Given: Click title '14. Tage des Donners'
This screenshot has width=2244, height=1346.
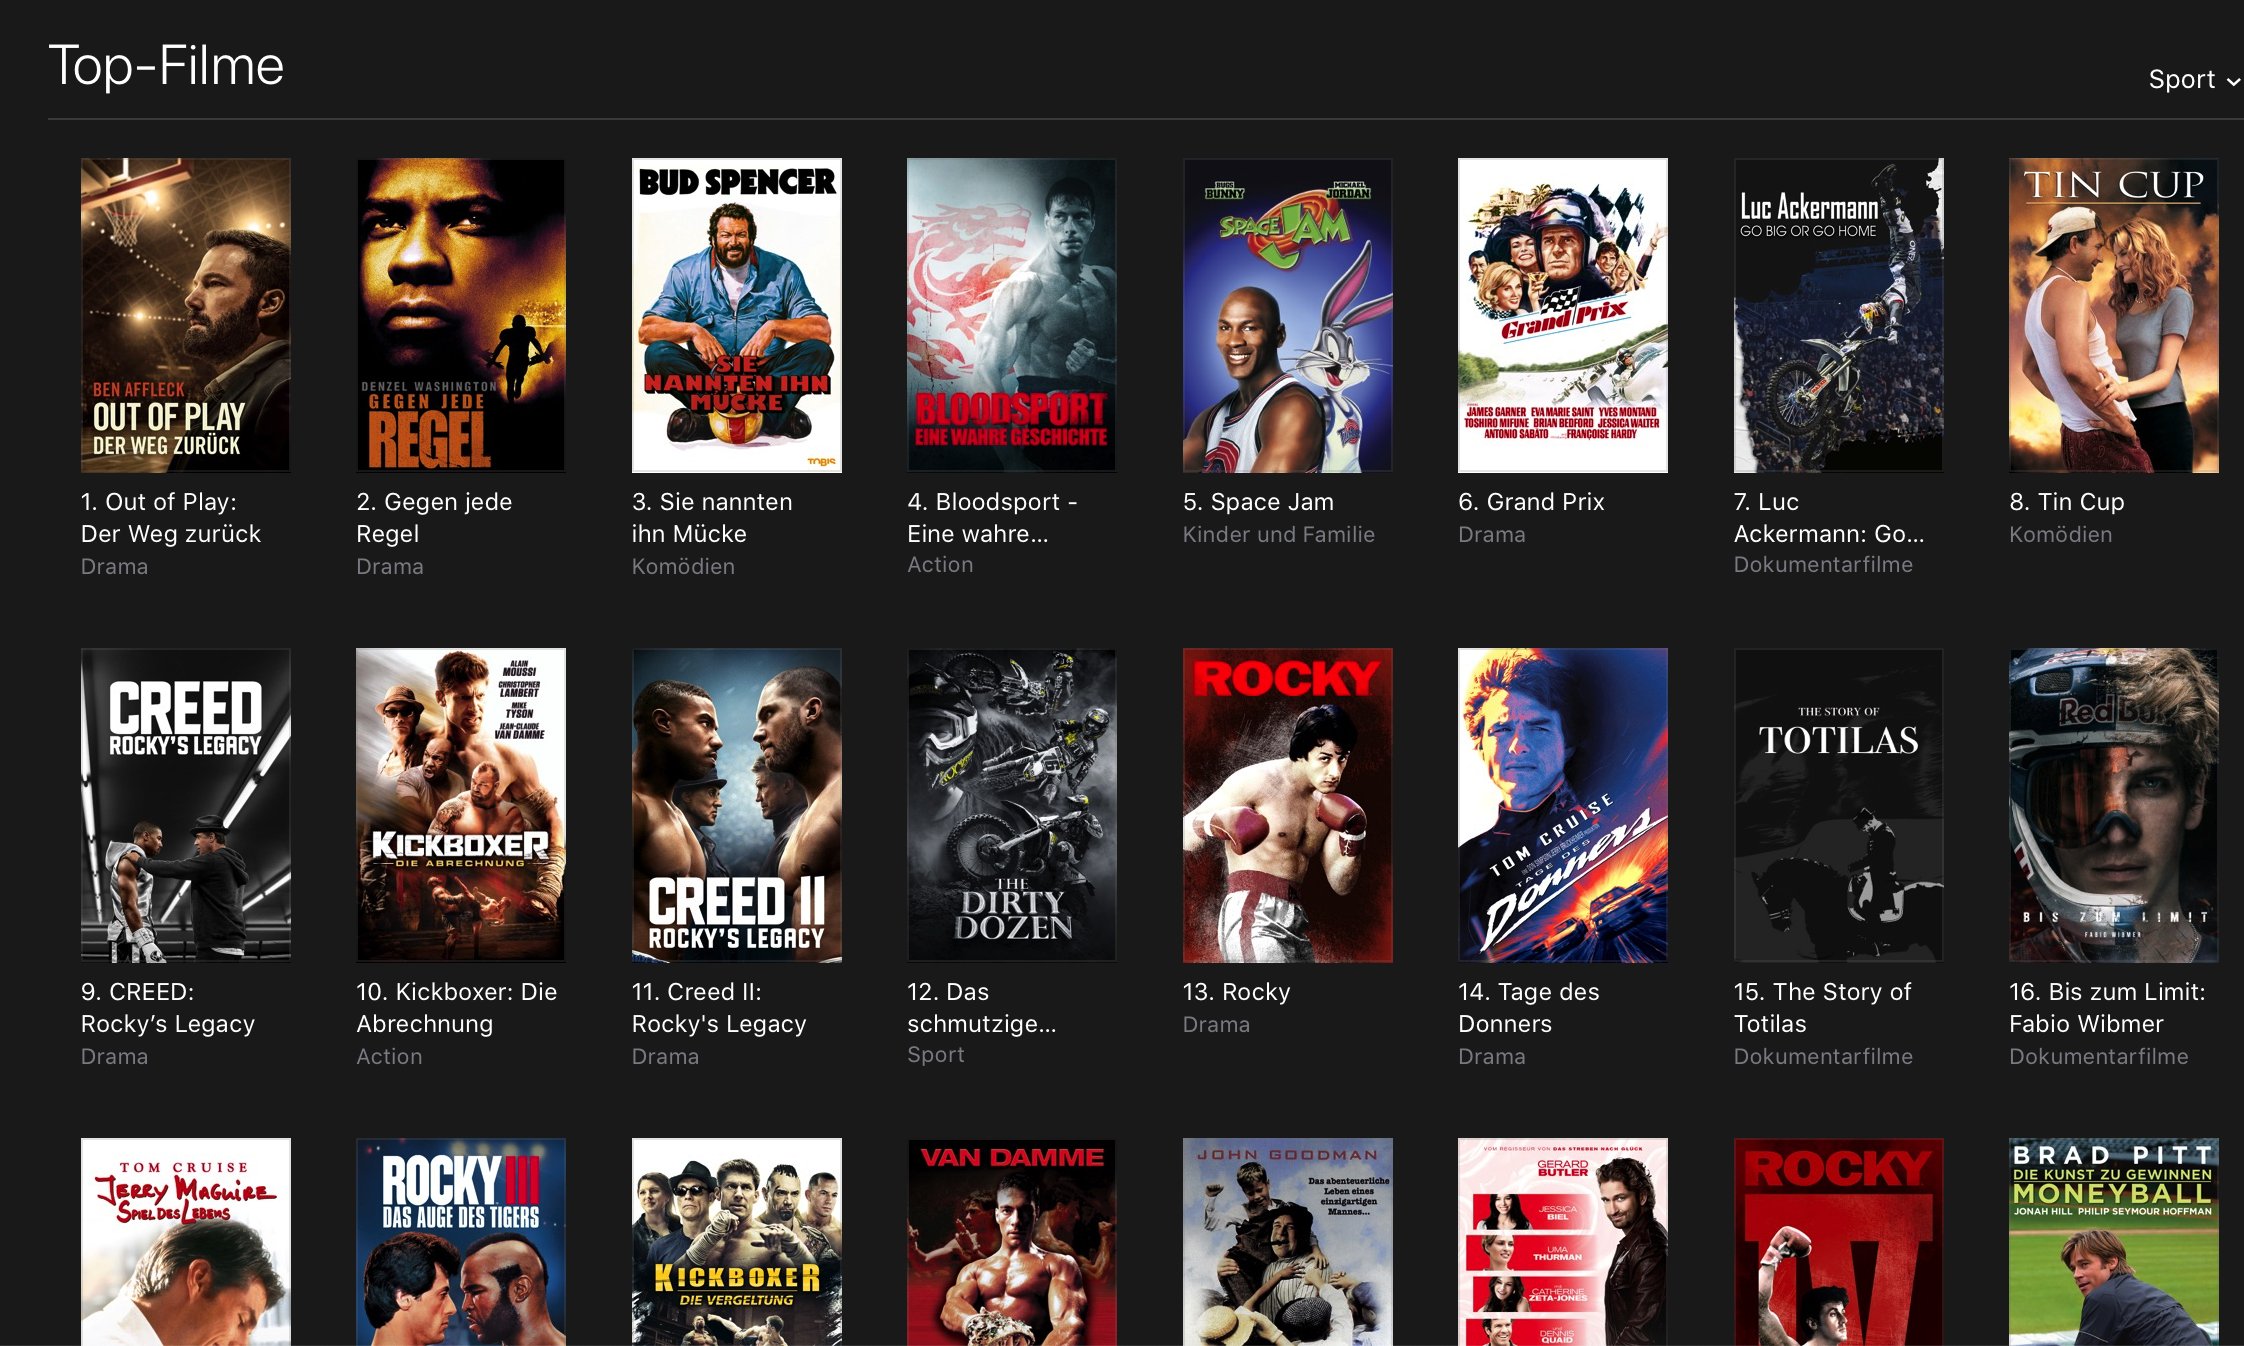Looking at the screenshot, I should (1529, 1008).
